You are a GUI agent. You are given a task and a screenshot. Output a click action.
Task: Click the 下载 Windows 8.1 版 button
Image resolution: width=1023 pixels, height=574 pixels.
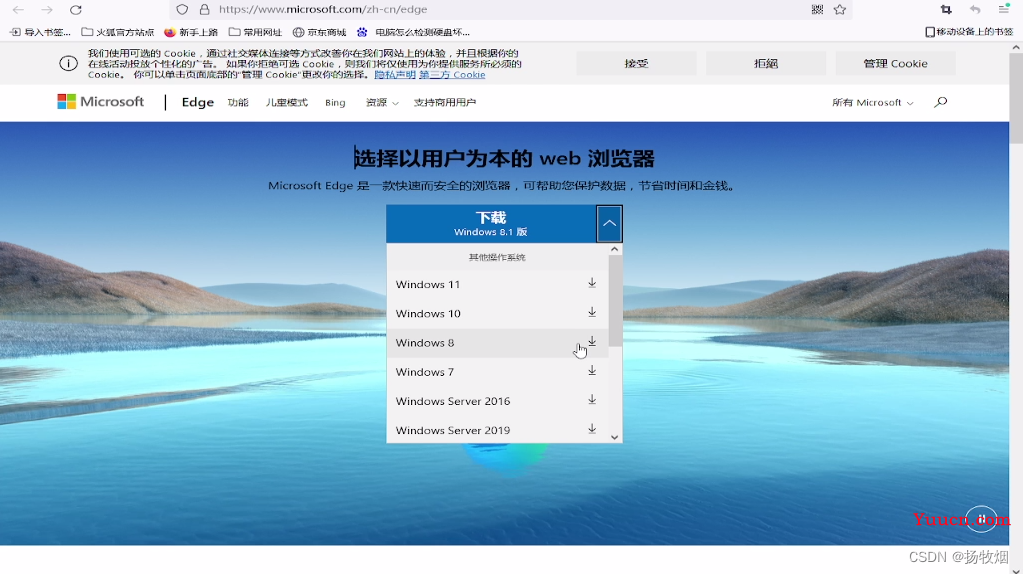click(491, 224)
